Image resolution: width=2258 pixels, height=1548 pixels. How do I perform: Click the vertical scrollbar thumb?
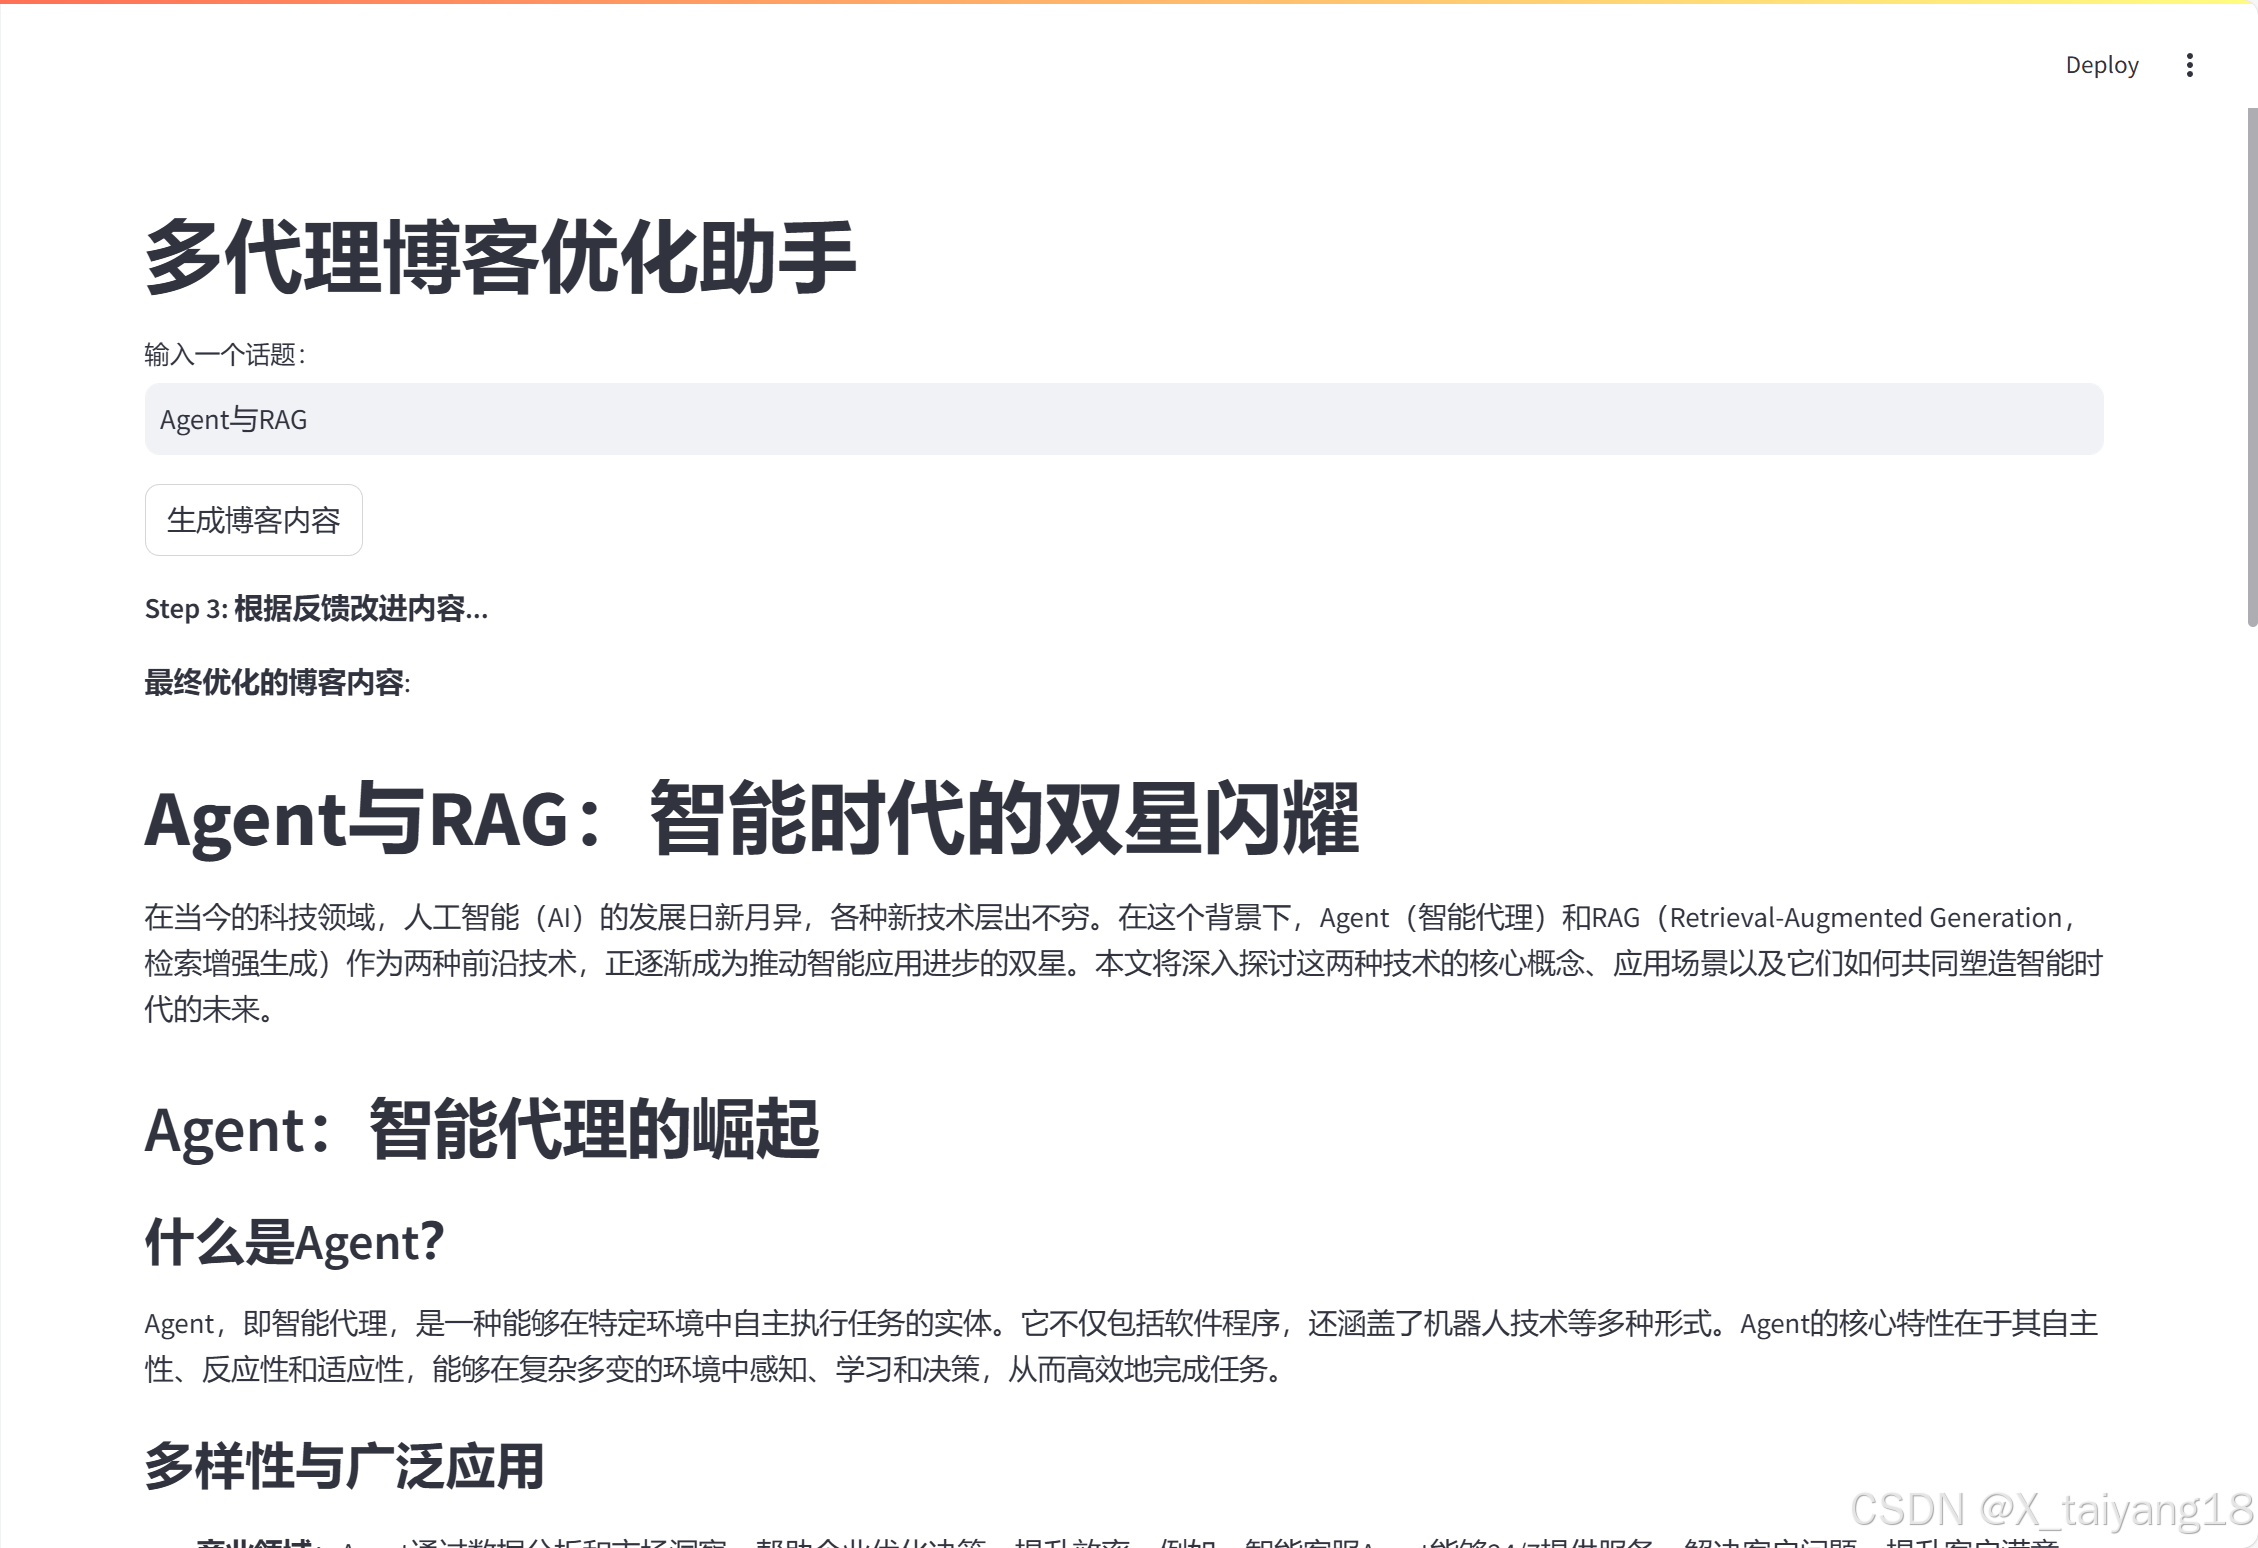(x=2251, y=366)
